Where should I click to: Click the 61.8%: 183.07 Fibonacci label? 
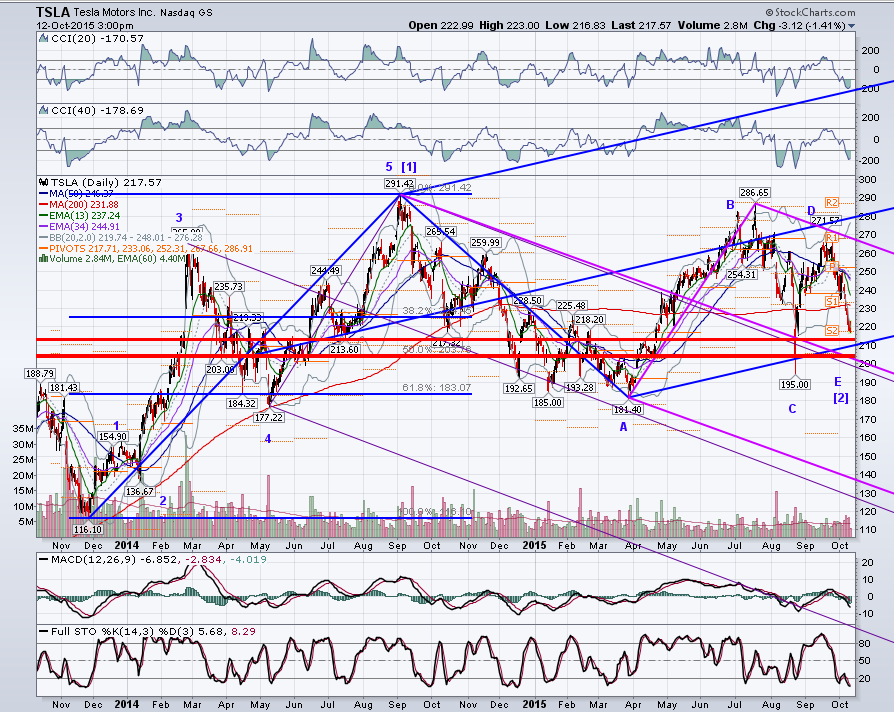coord(437,388)
